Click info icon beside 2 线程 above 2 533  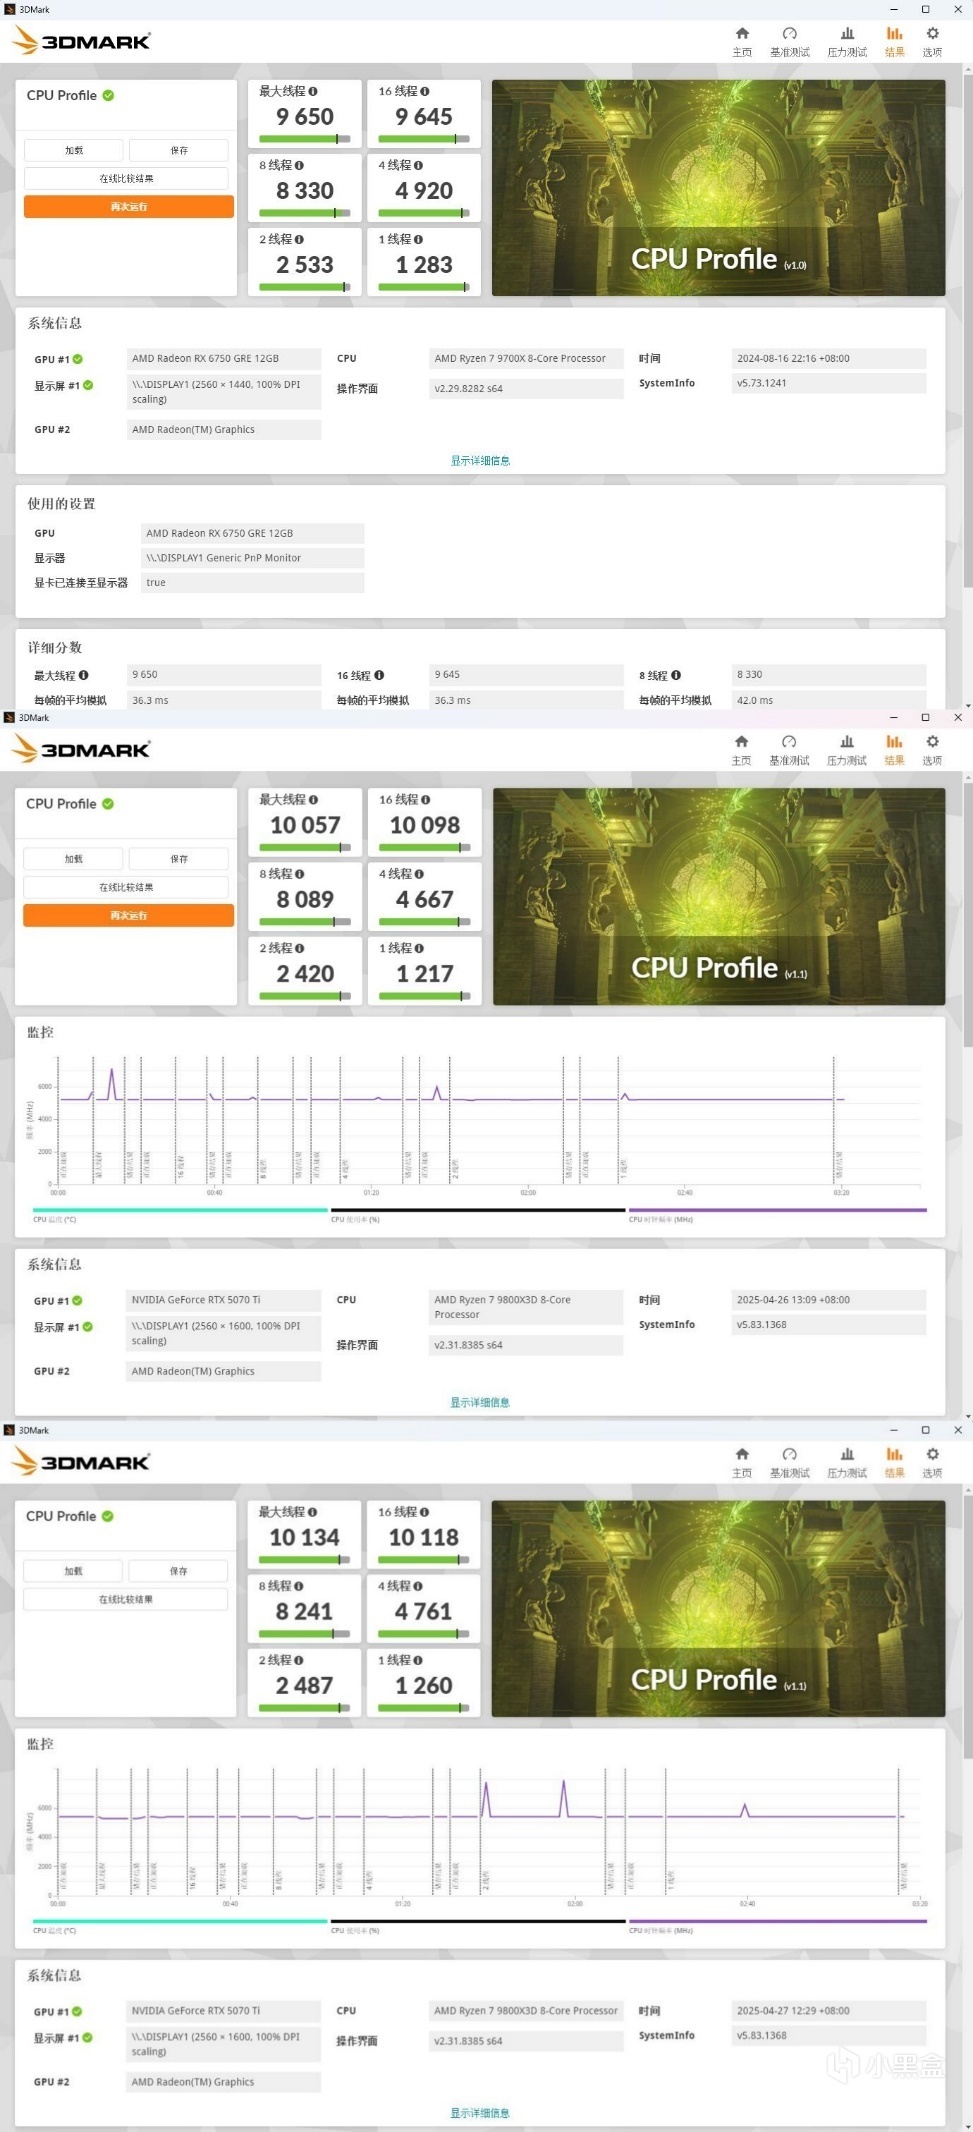299,239
